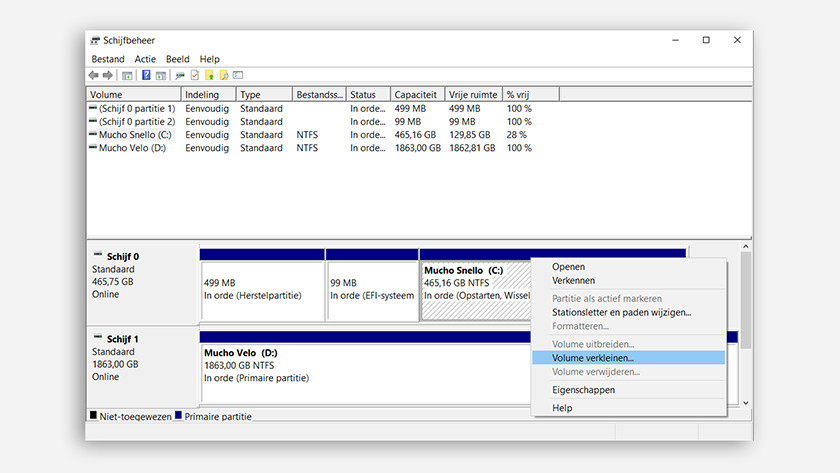Click the volume icon beside Mucho Snello (C:)
The width and height of the screenshot is (840, 473).
point(93,134)
